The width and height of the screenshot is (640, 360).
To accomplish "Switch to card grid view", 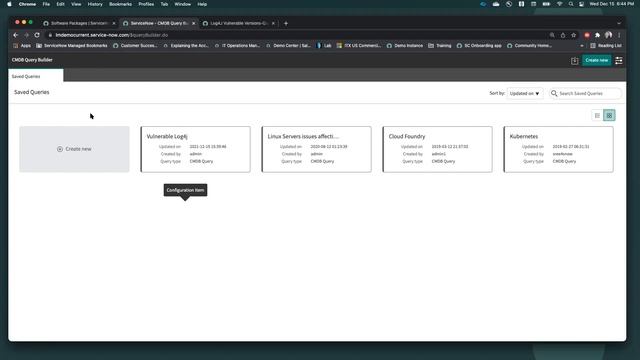I will [x=609, y=116].
